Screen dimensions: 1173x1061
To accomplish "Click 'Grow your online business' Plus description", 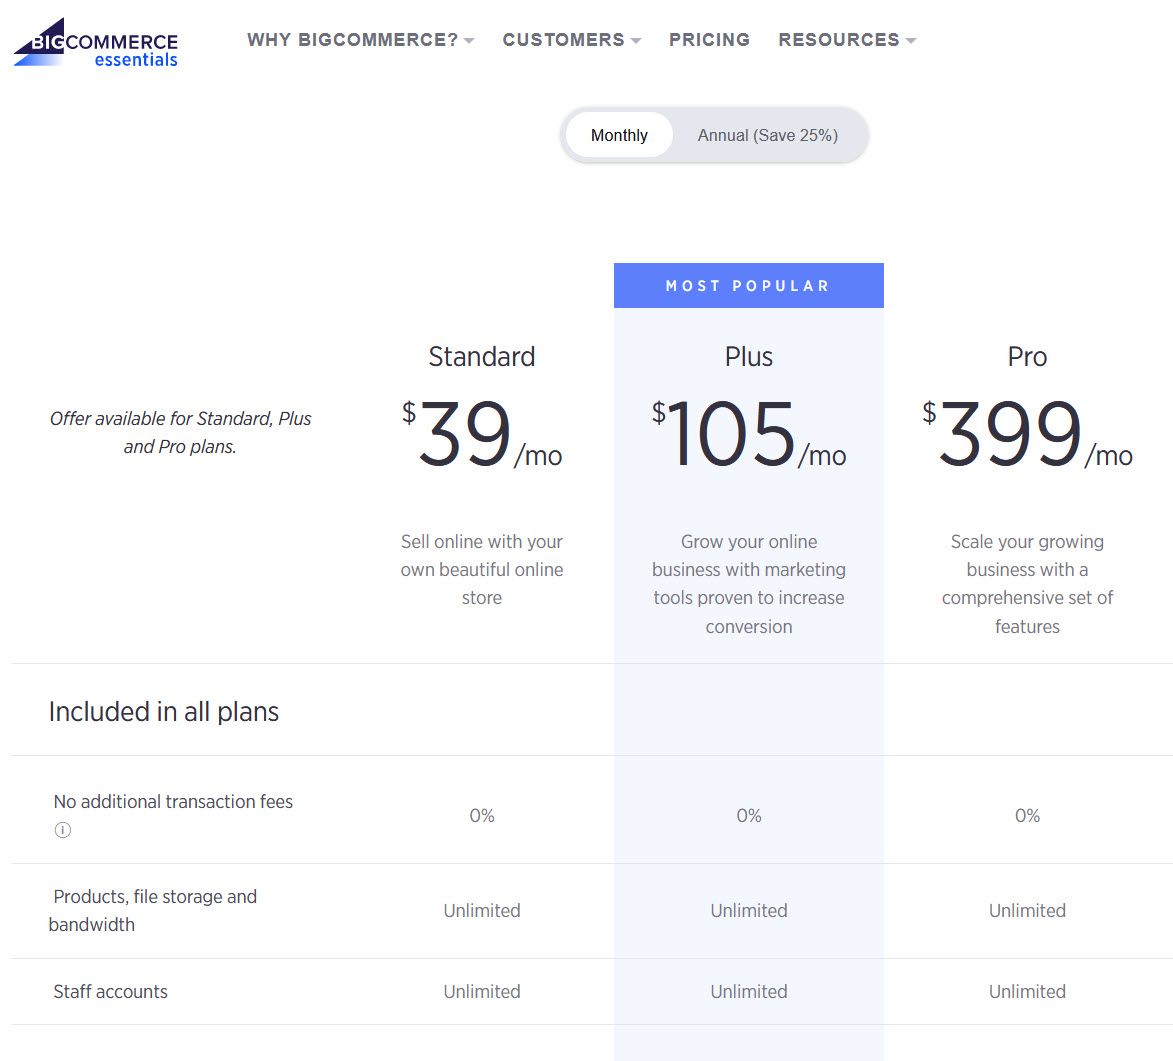I will coord(749,584).
